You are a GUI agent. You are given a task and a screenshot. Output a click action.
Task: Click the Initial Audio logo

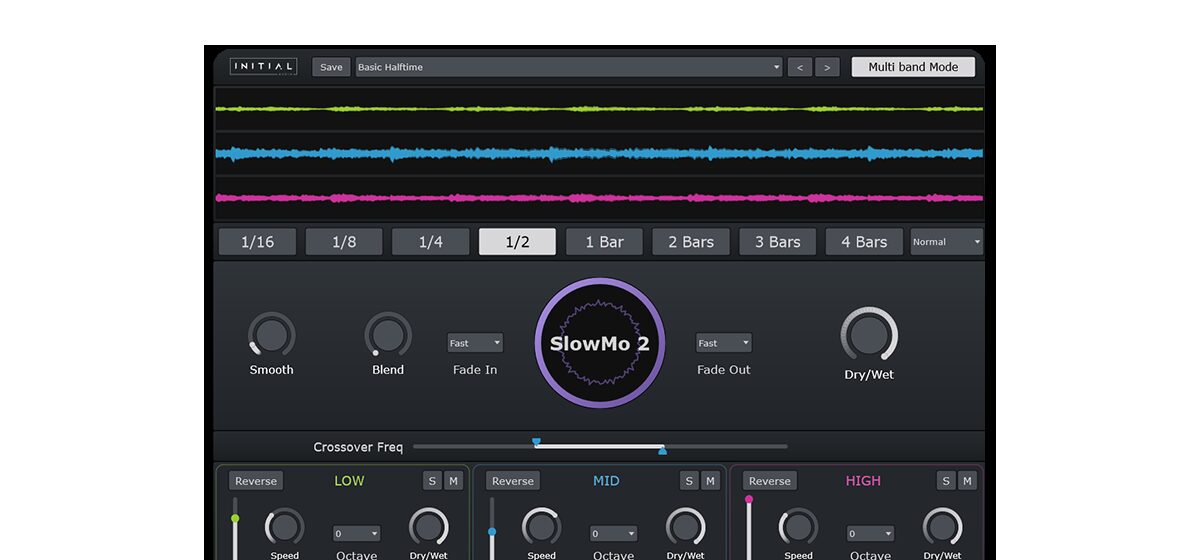[x=263, y=67]
